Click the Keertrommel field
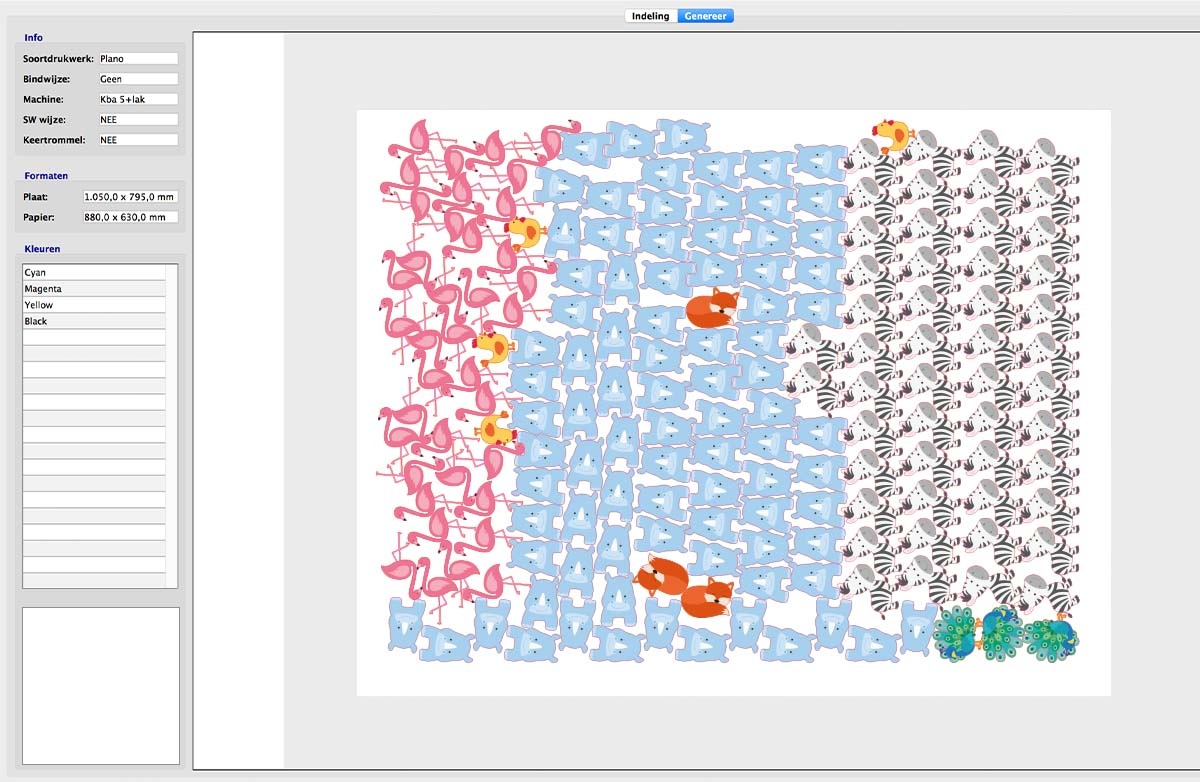 138,140
